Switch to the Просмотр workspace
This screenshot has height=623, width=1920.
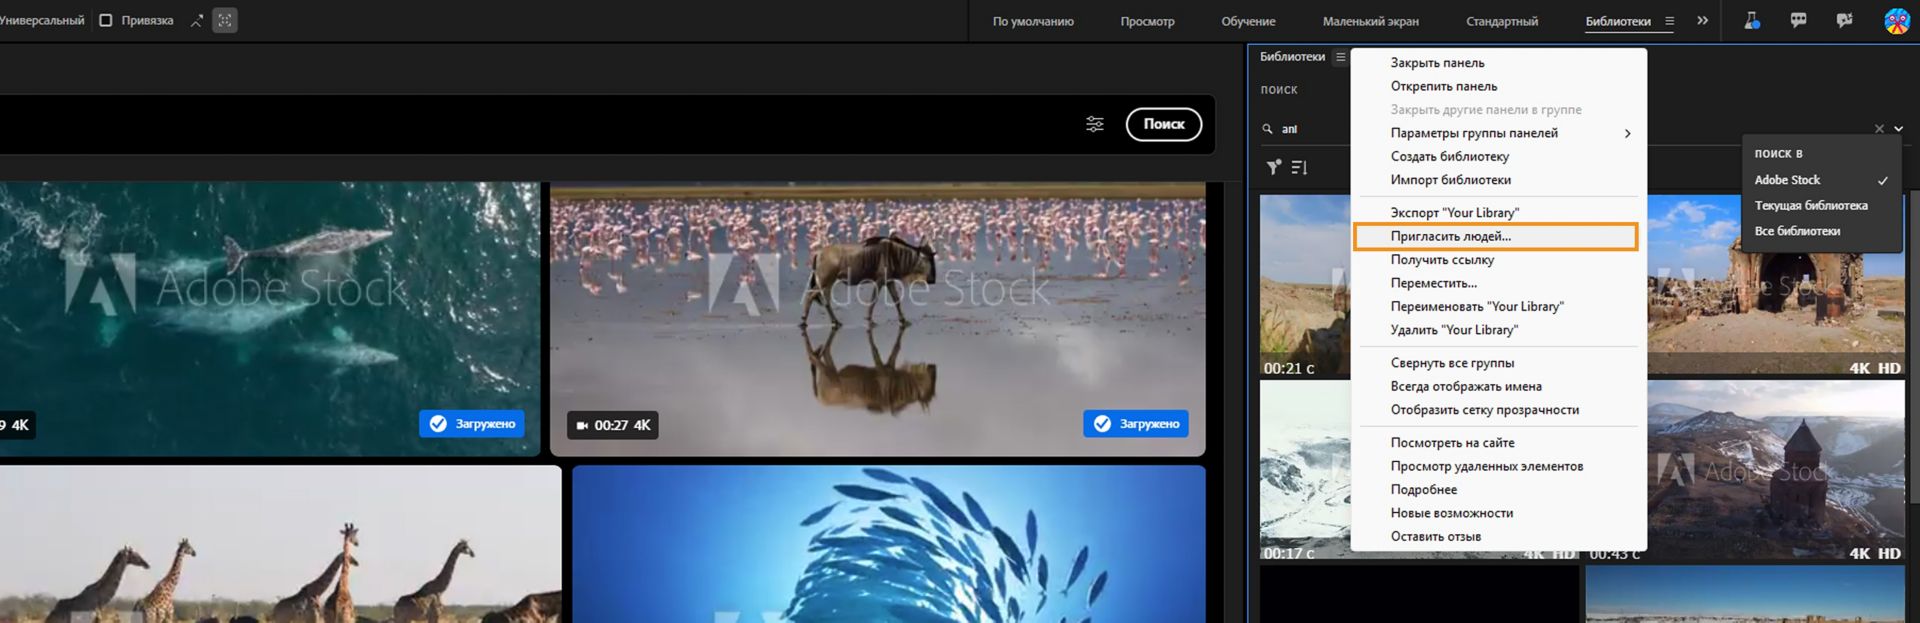pos(1147,21)
